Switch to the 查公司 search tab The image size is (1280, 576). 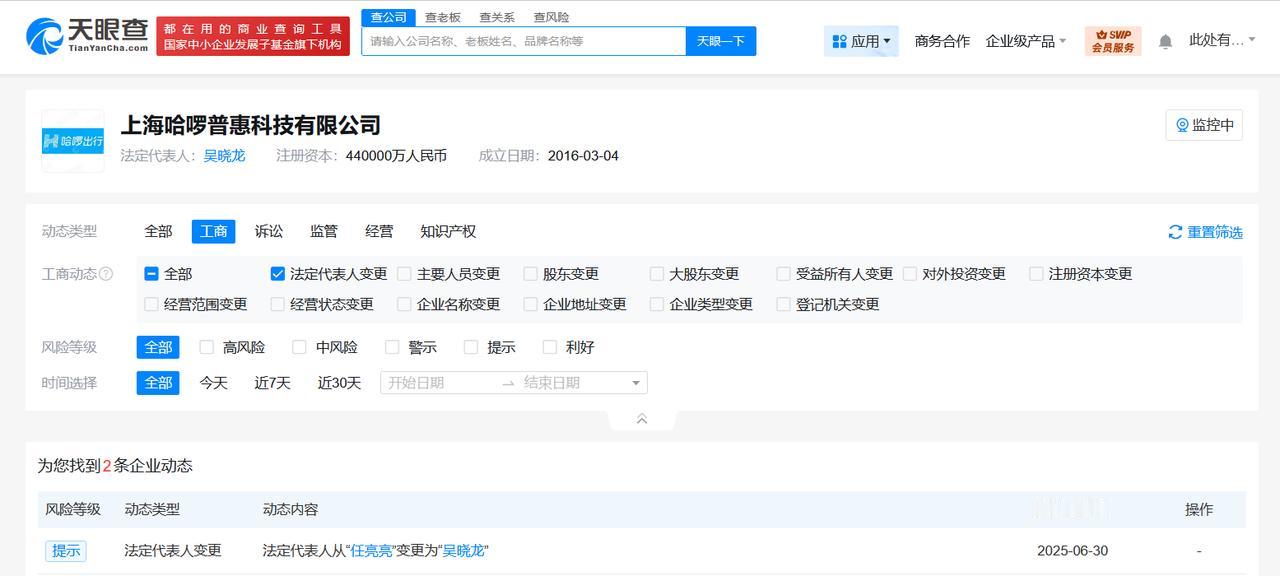click(x=388, y=17)
